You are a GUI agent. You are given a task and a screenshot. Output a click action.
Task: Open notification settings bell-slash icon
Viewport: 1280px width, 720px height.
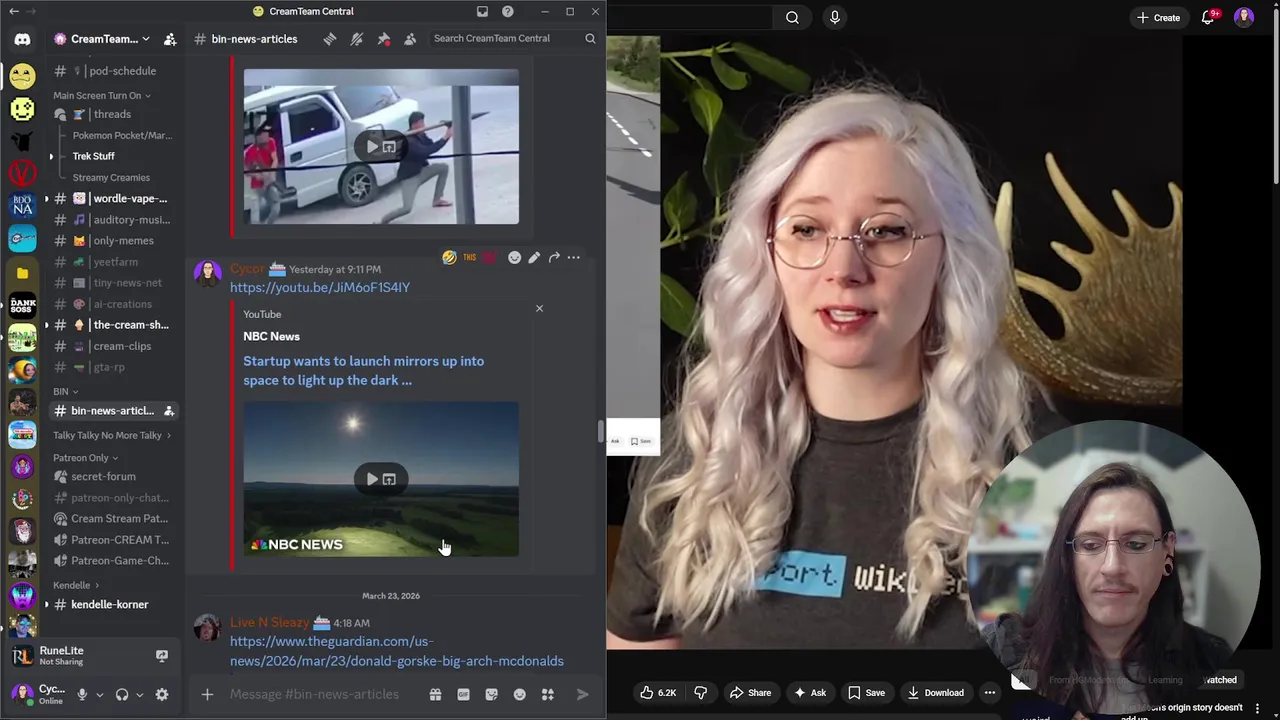(357, 38)
